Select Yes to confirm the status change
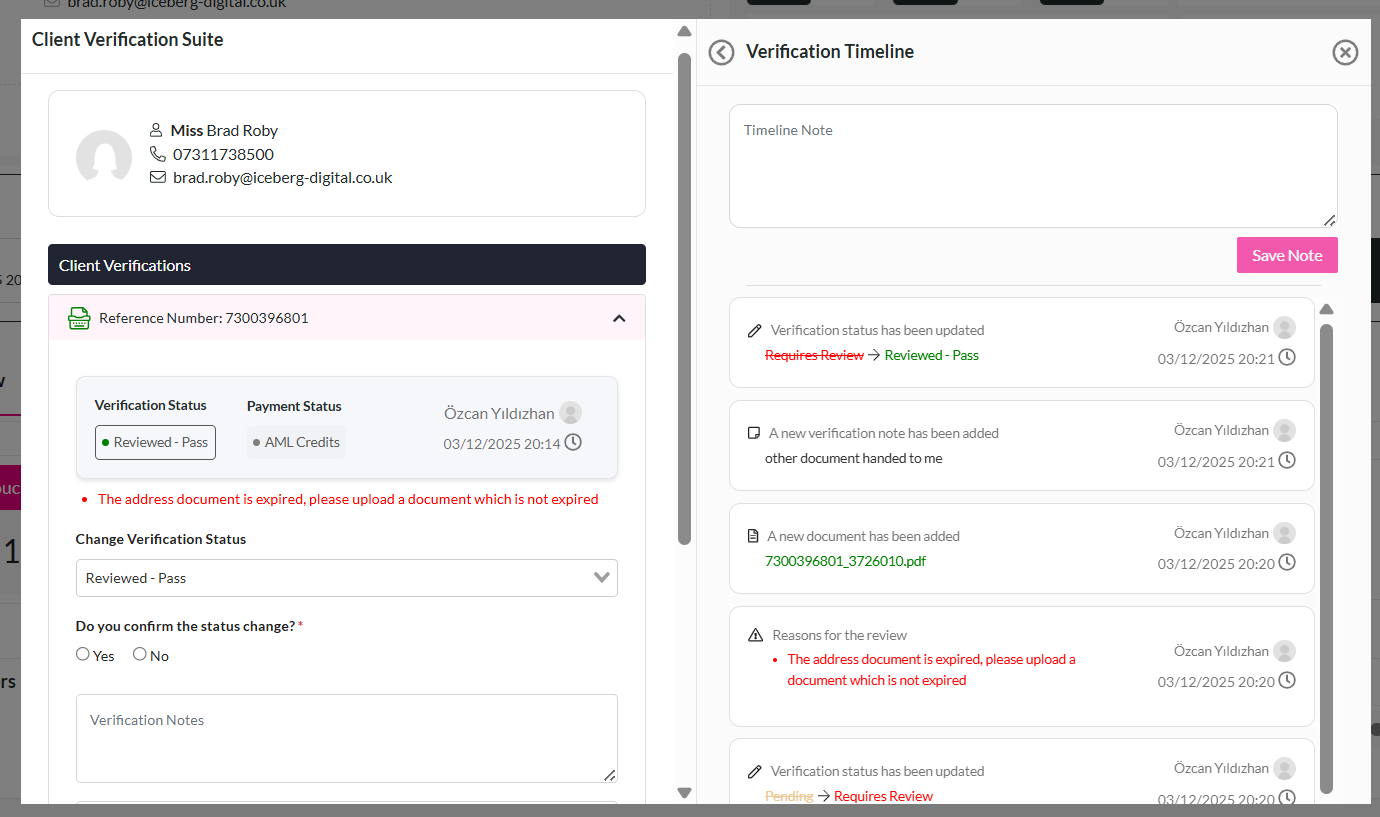 coord(83,655)
